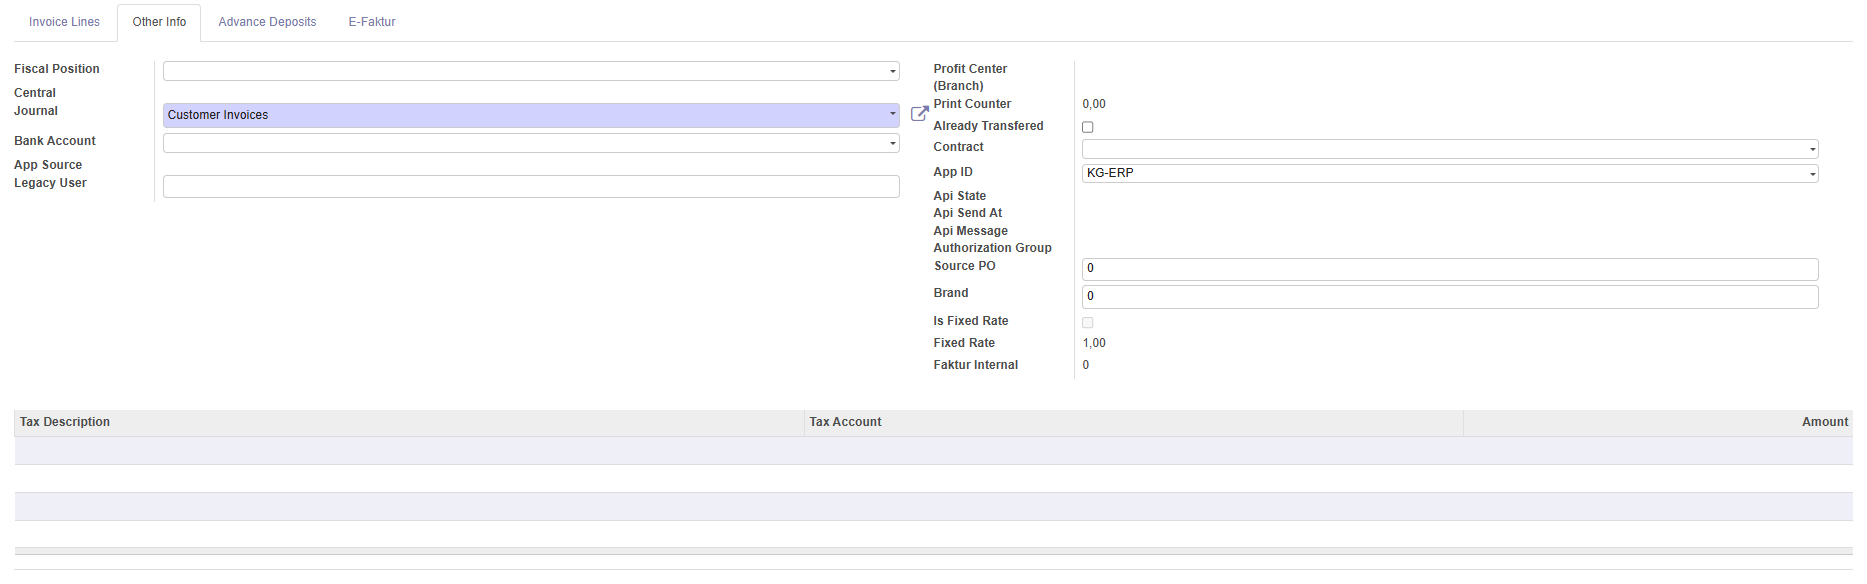Expand the Bank Account dropdown
Screen dimensions: 1867x584
pos(531,143)
